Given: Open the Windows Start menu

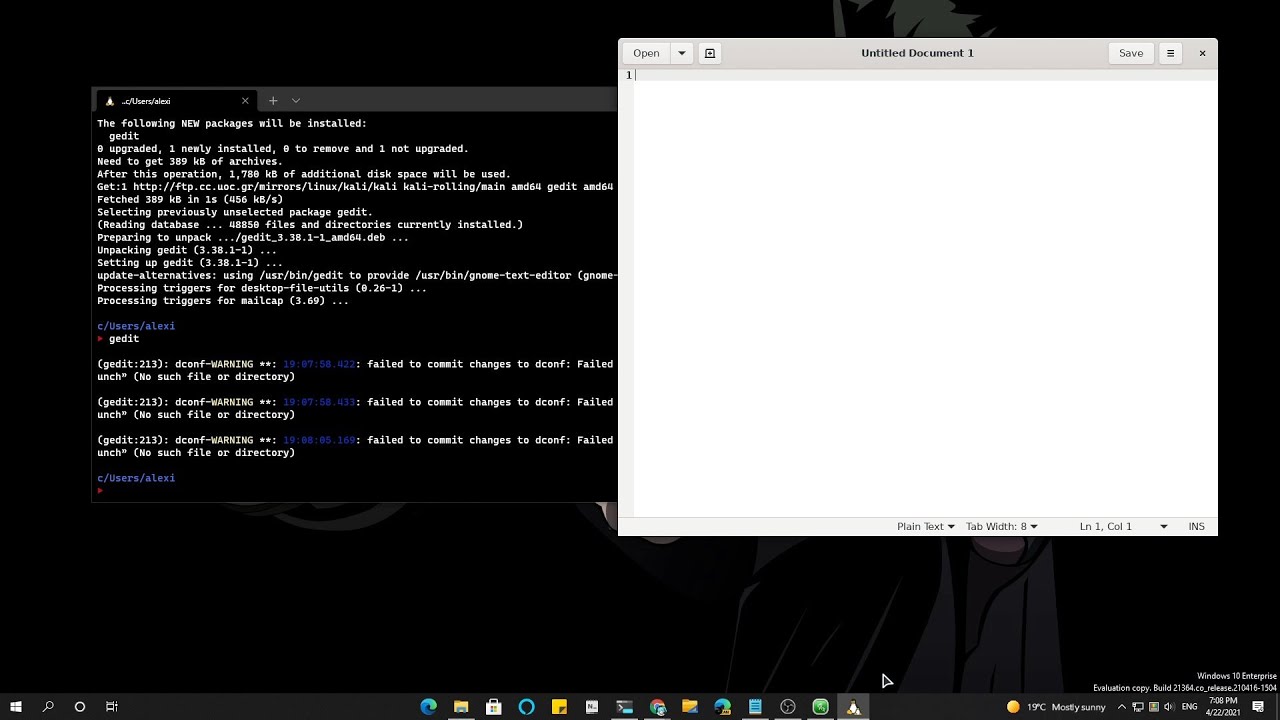Looking at the screenshot, I should pos(16,707).
